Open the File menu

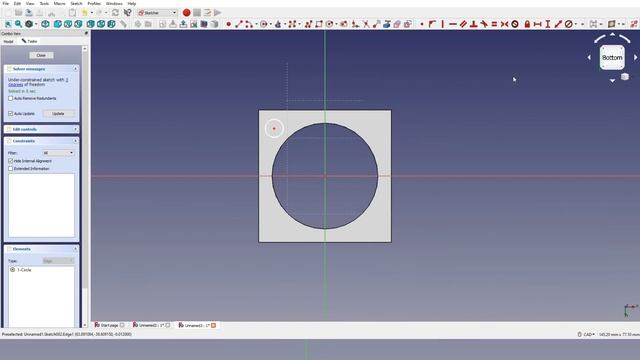[x=6, y=3]
